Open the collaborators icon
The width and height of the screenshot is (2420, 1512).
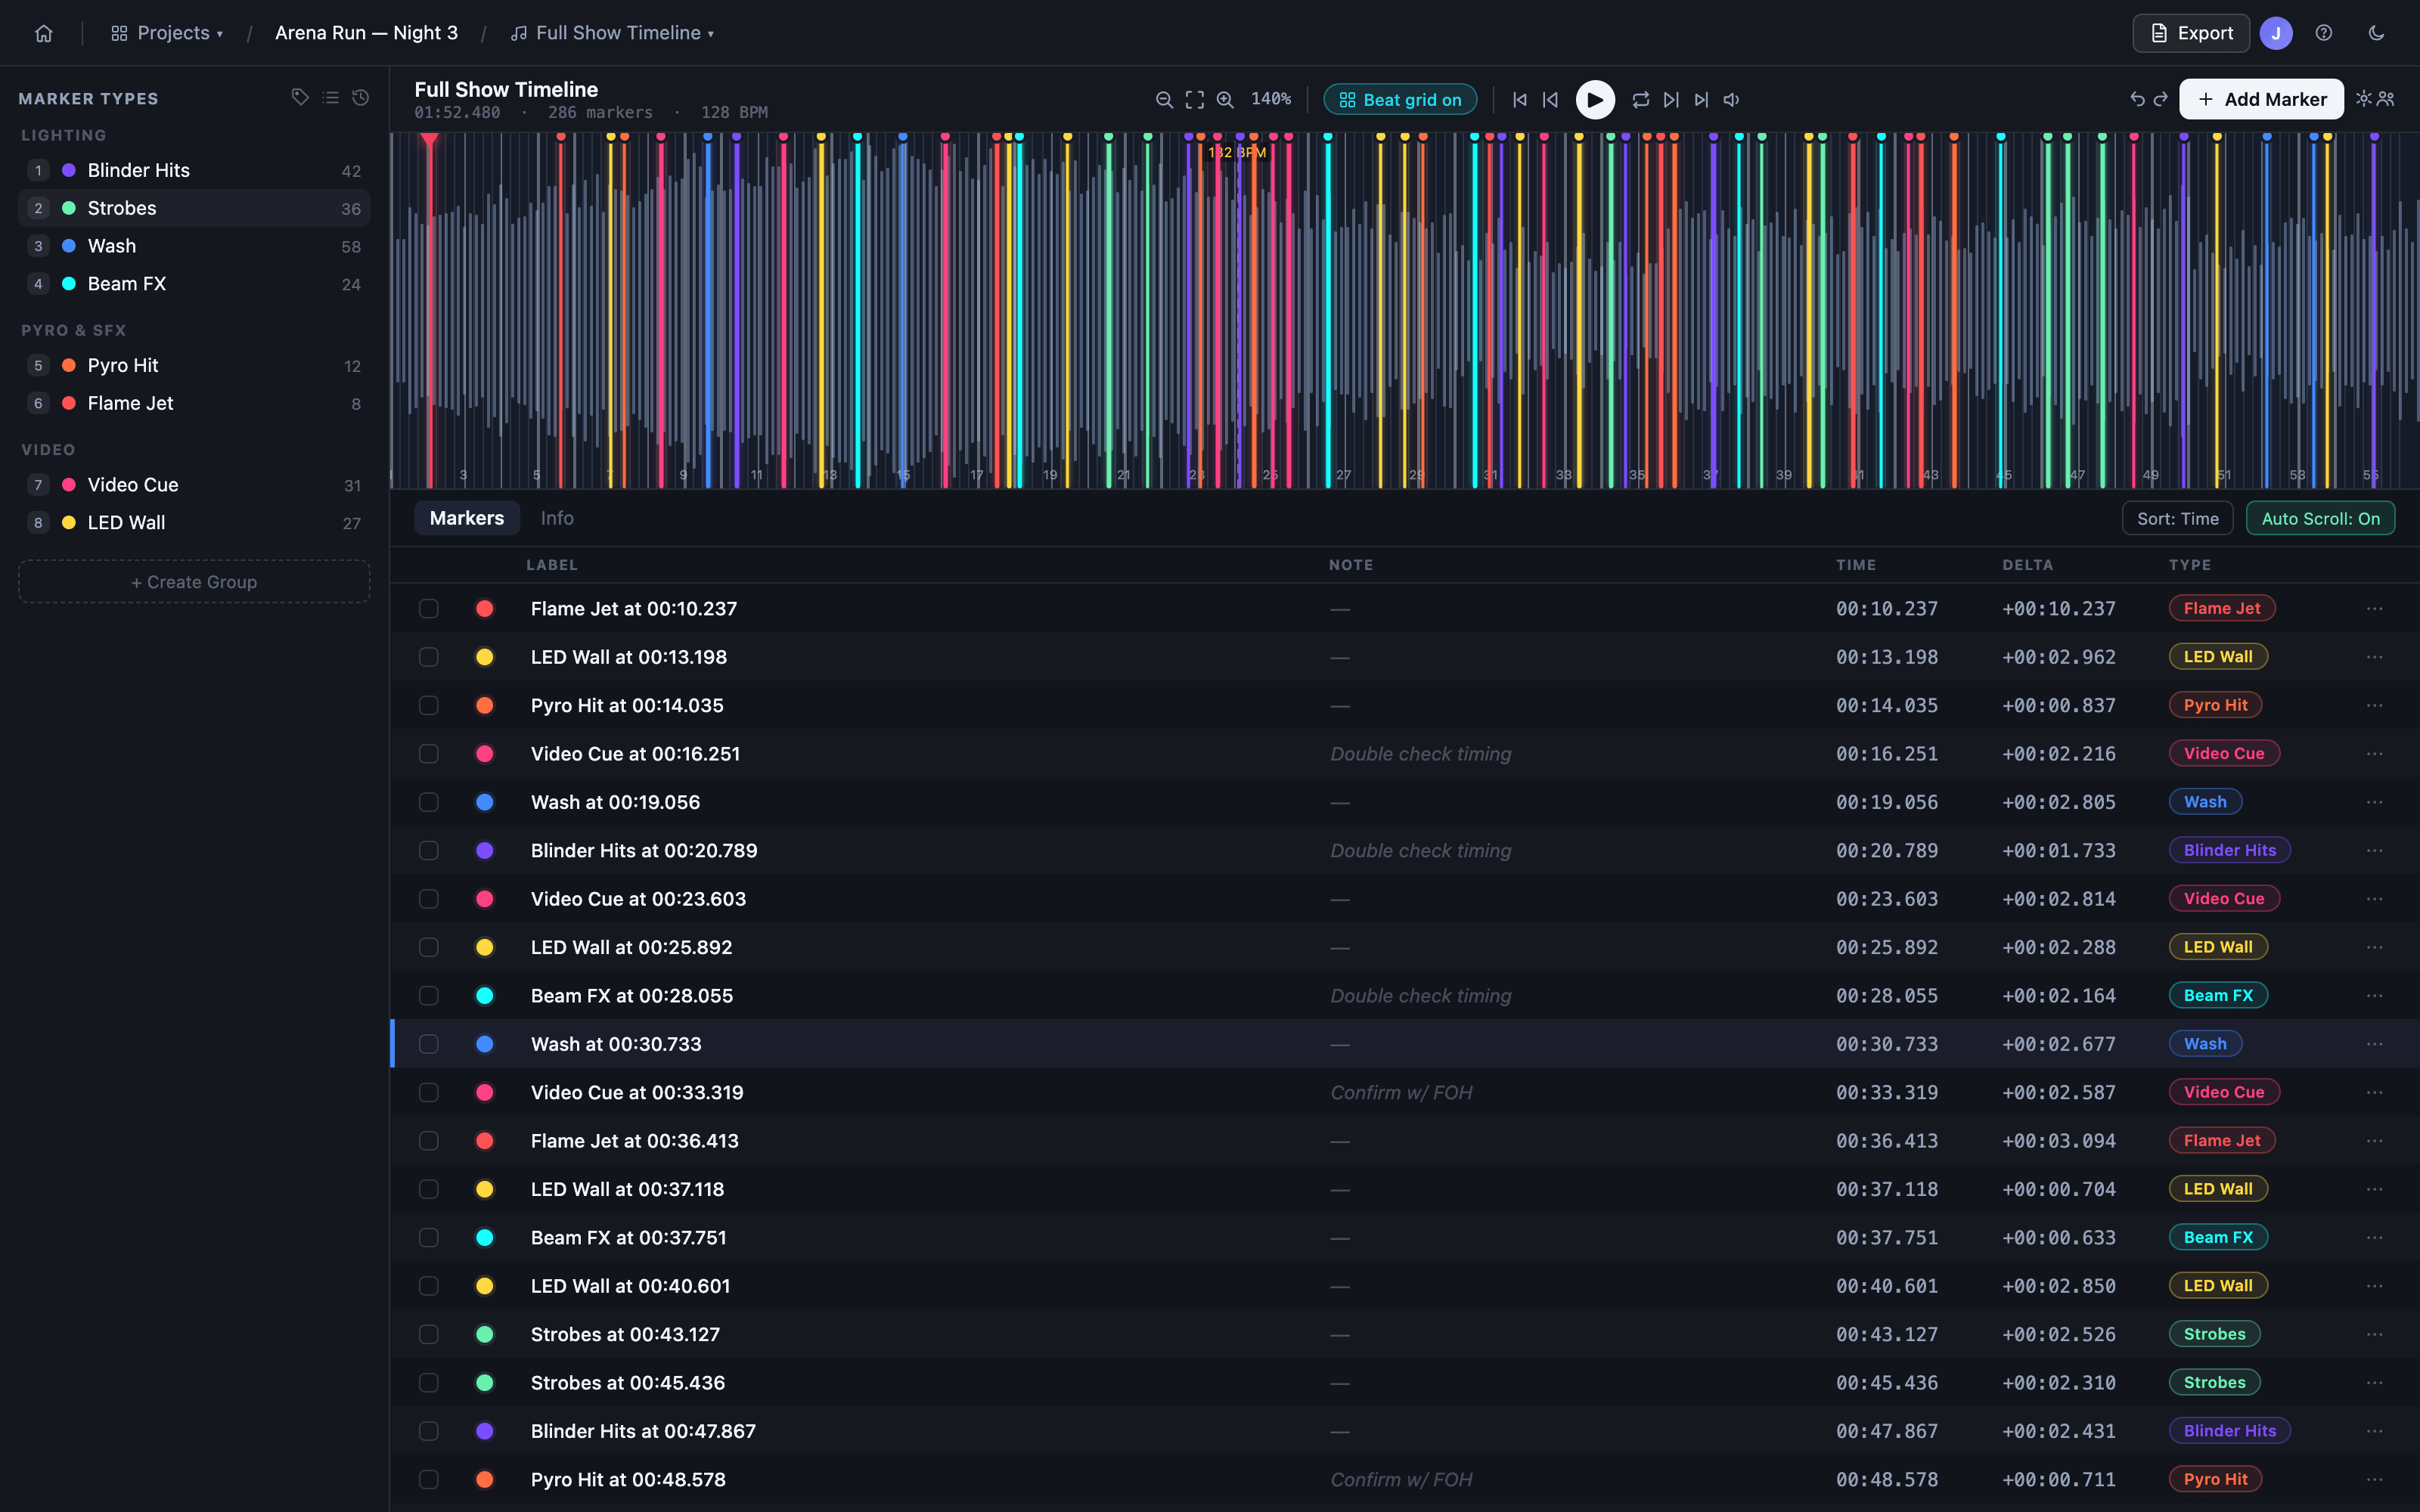(2386, 98)
